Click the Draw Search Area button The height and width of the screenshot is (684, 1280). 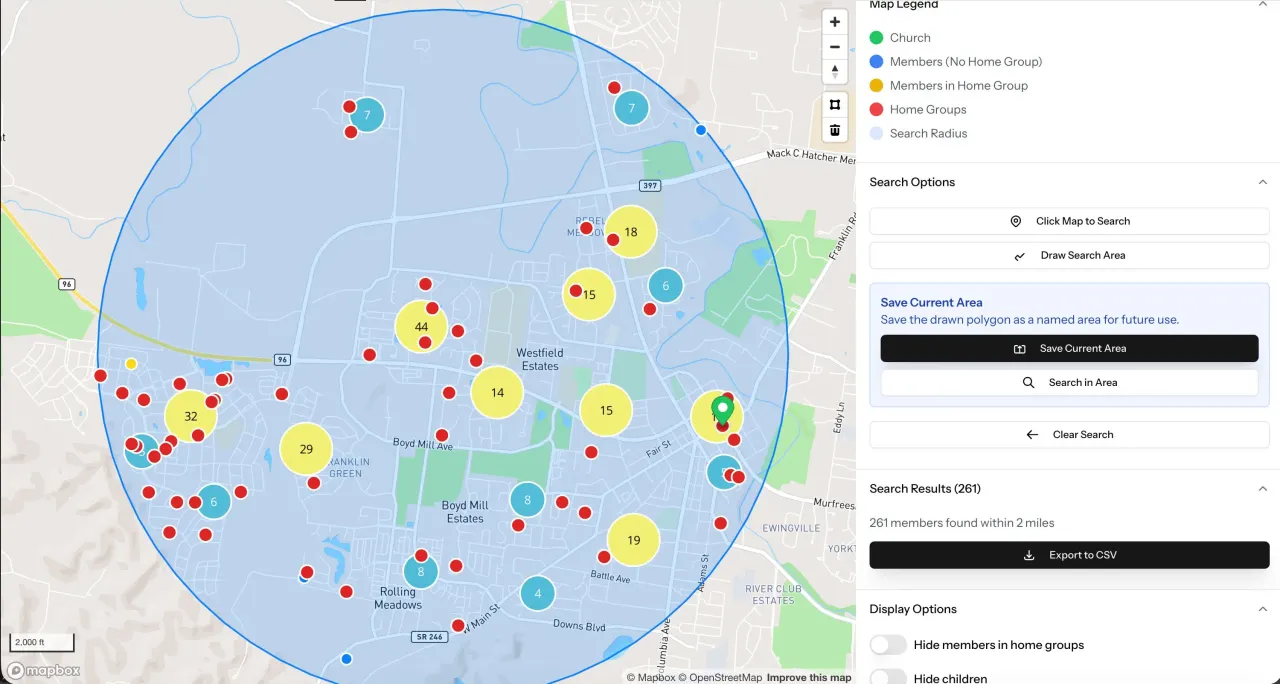coord(1069,255)
